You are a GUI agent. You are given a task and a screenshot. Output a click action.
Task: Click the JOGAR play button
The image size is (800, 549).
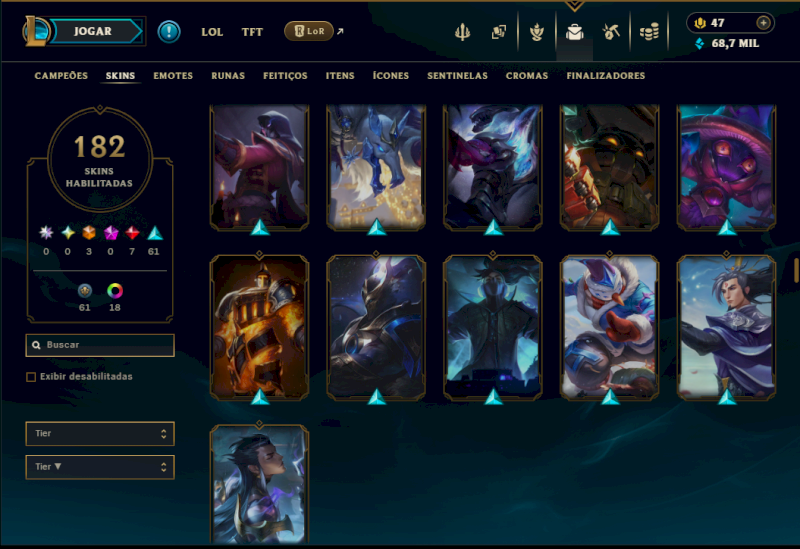click(95, 31)
